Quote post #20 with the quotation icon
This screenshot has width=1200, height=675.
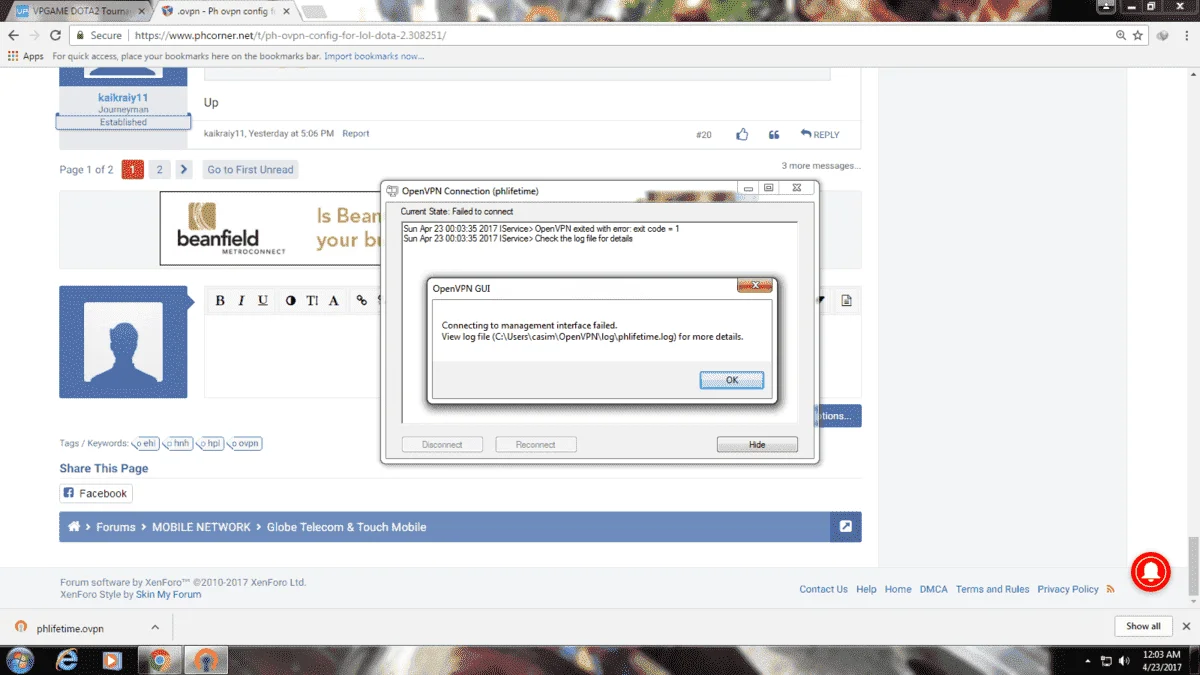(x=774, y=134)
